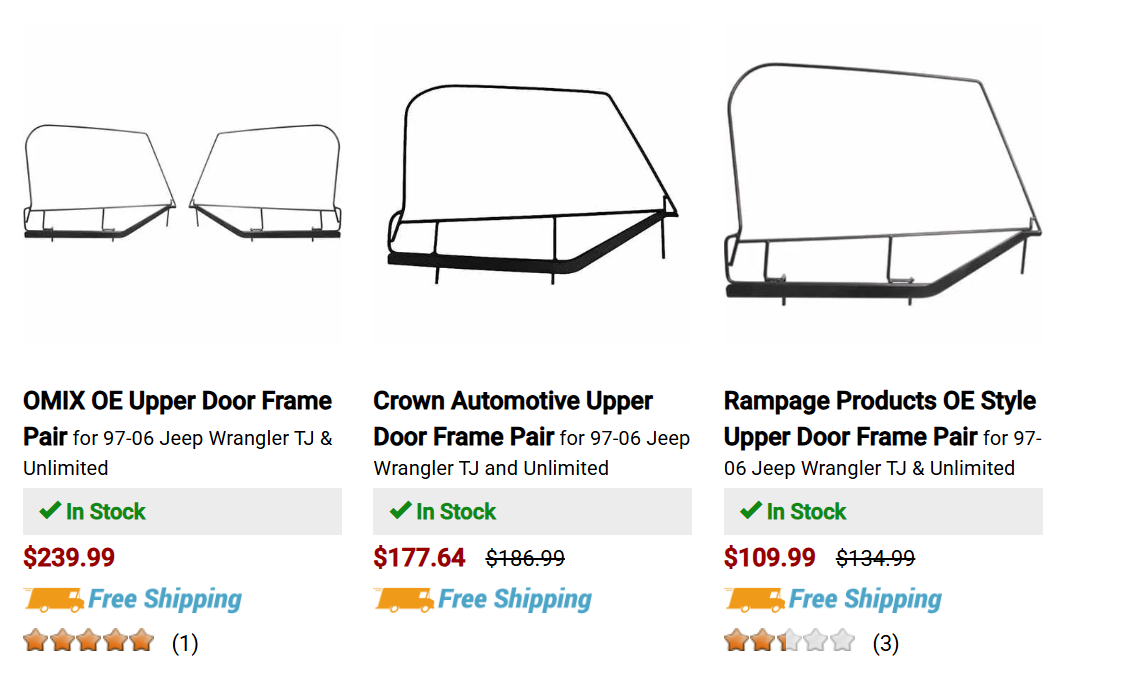The height and width of the screenshot is (683, 1142).
Task: Click the OMIX free shipping truck icon
Action: tap(54, 600)
